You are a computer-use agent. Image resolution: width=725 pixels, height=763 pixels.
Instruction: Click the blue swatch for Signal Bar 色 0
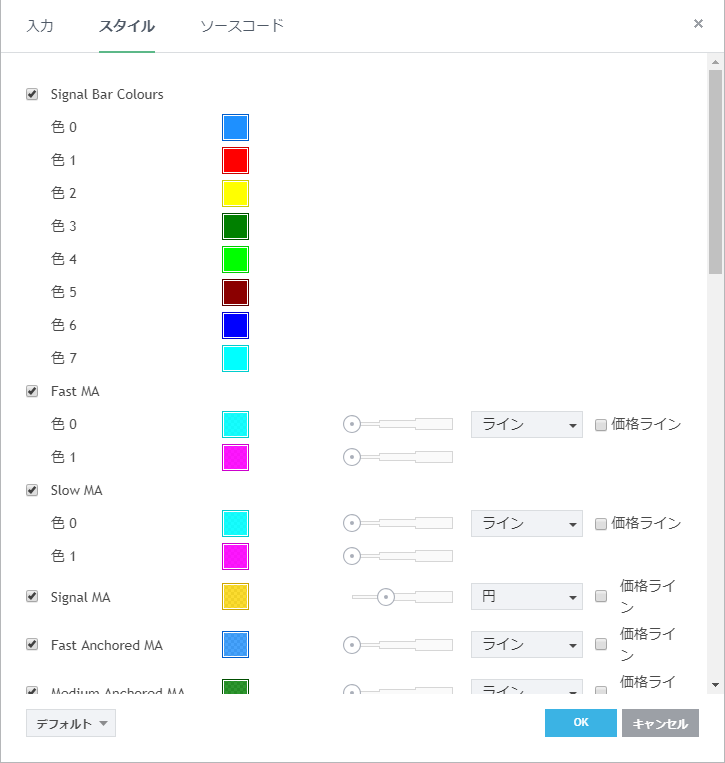pyautogui.click(x=235, y=127)
